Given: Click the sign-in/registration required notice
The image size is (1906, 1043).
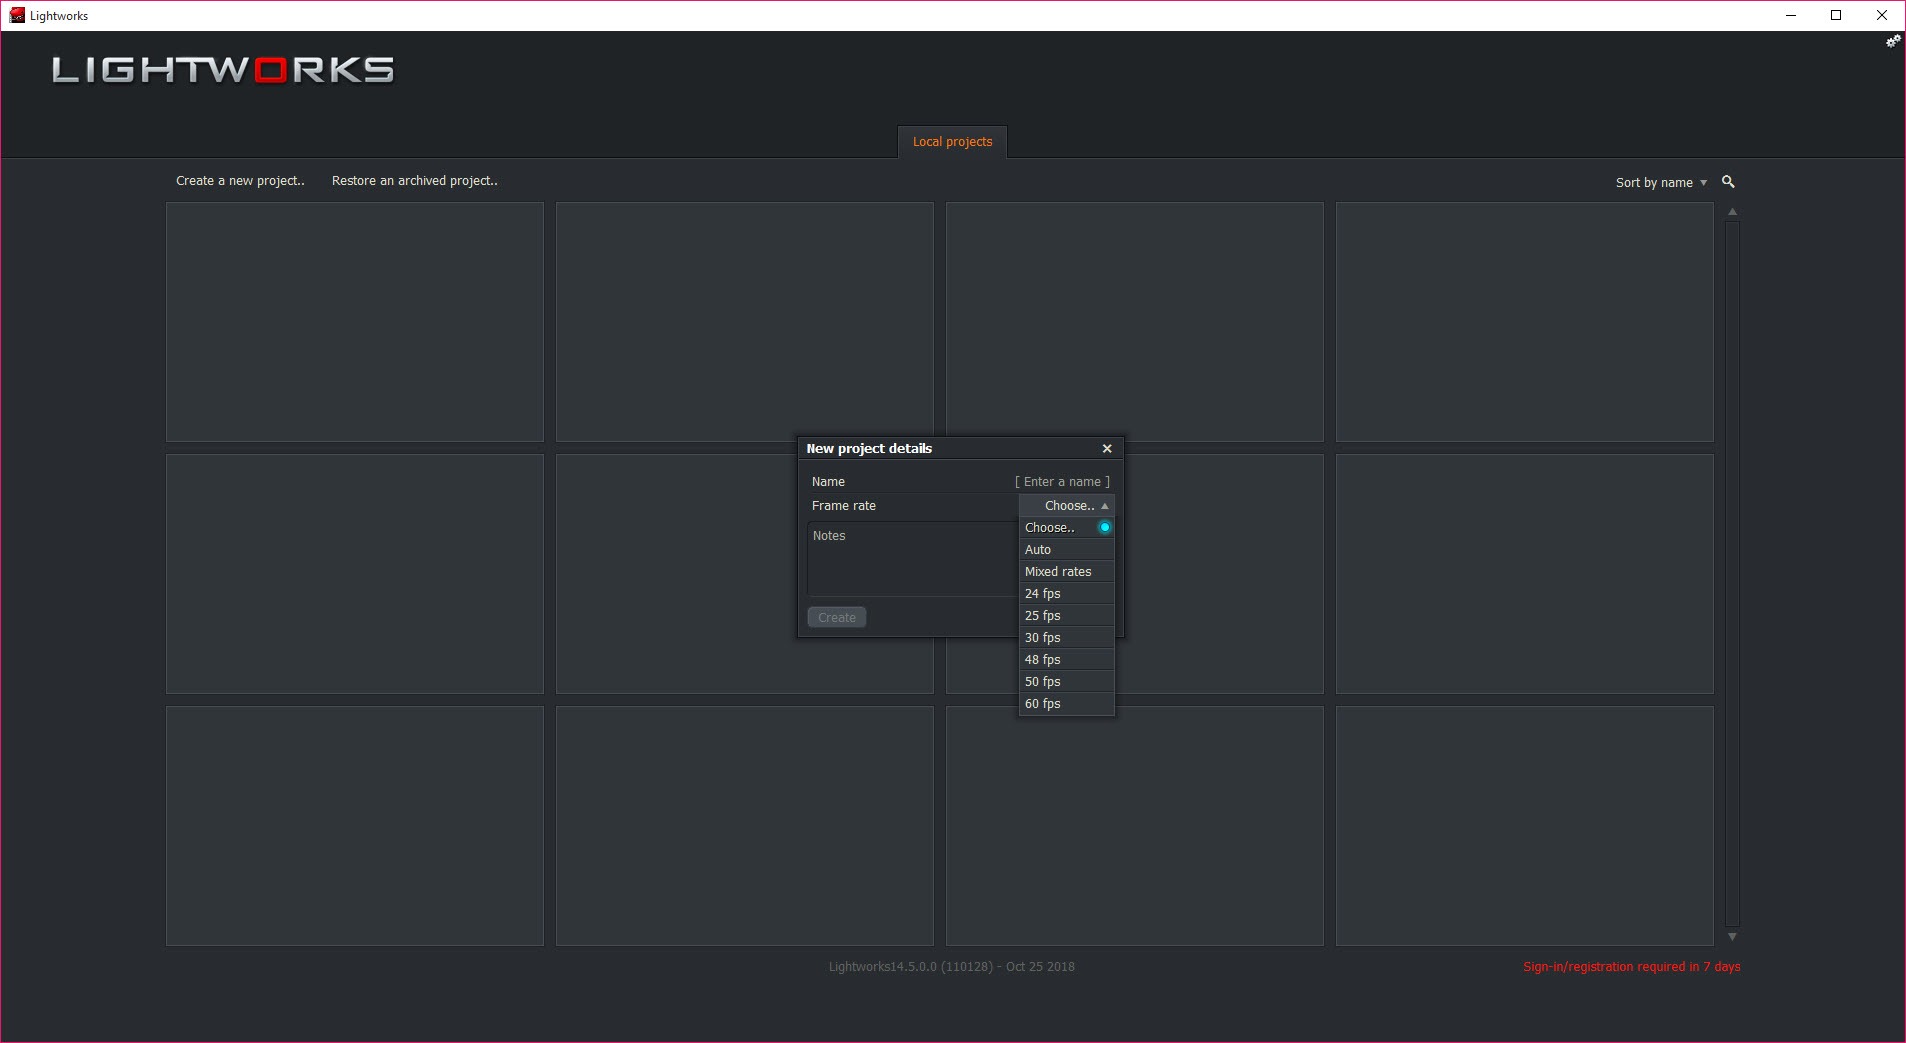Looking at the screenshot, I should 1631,967.
